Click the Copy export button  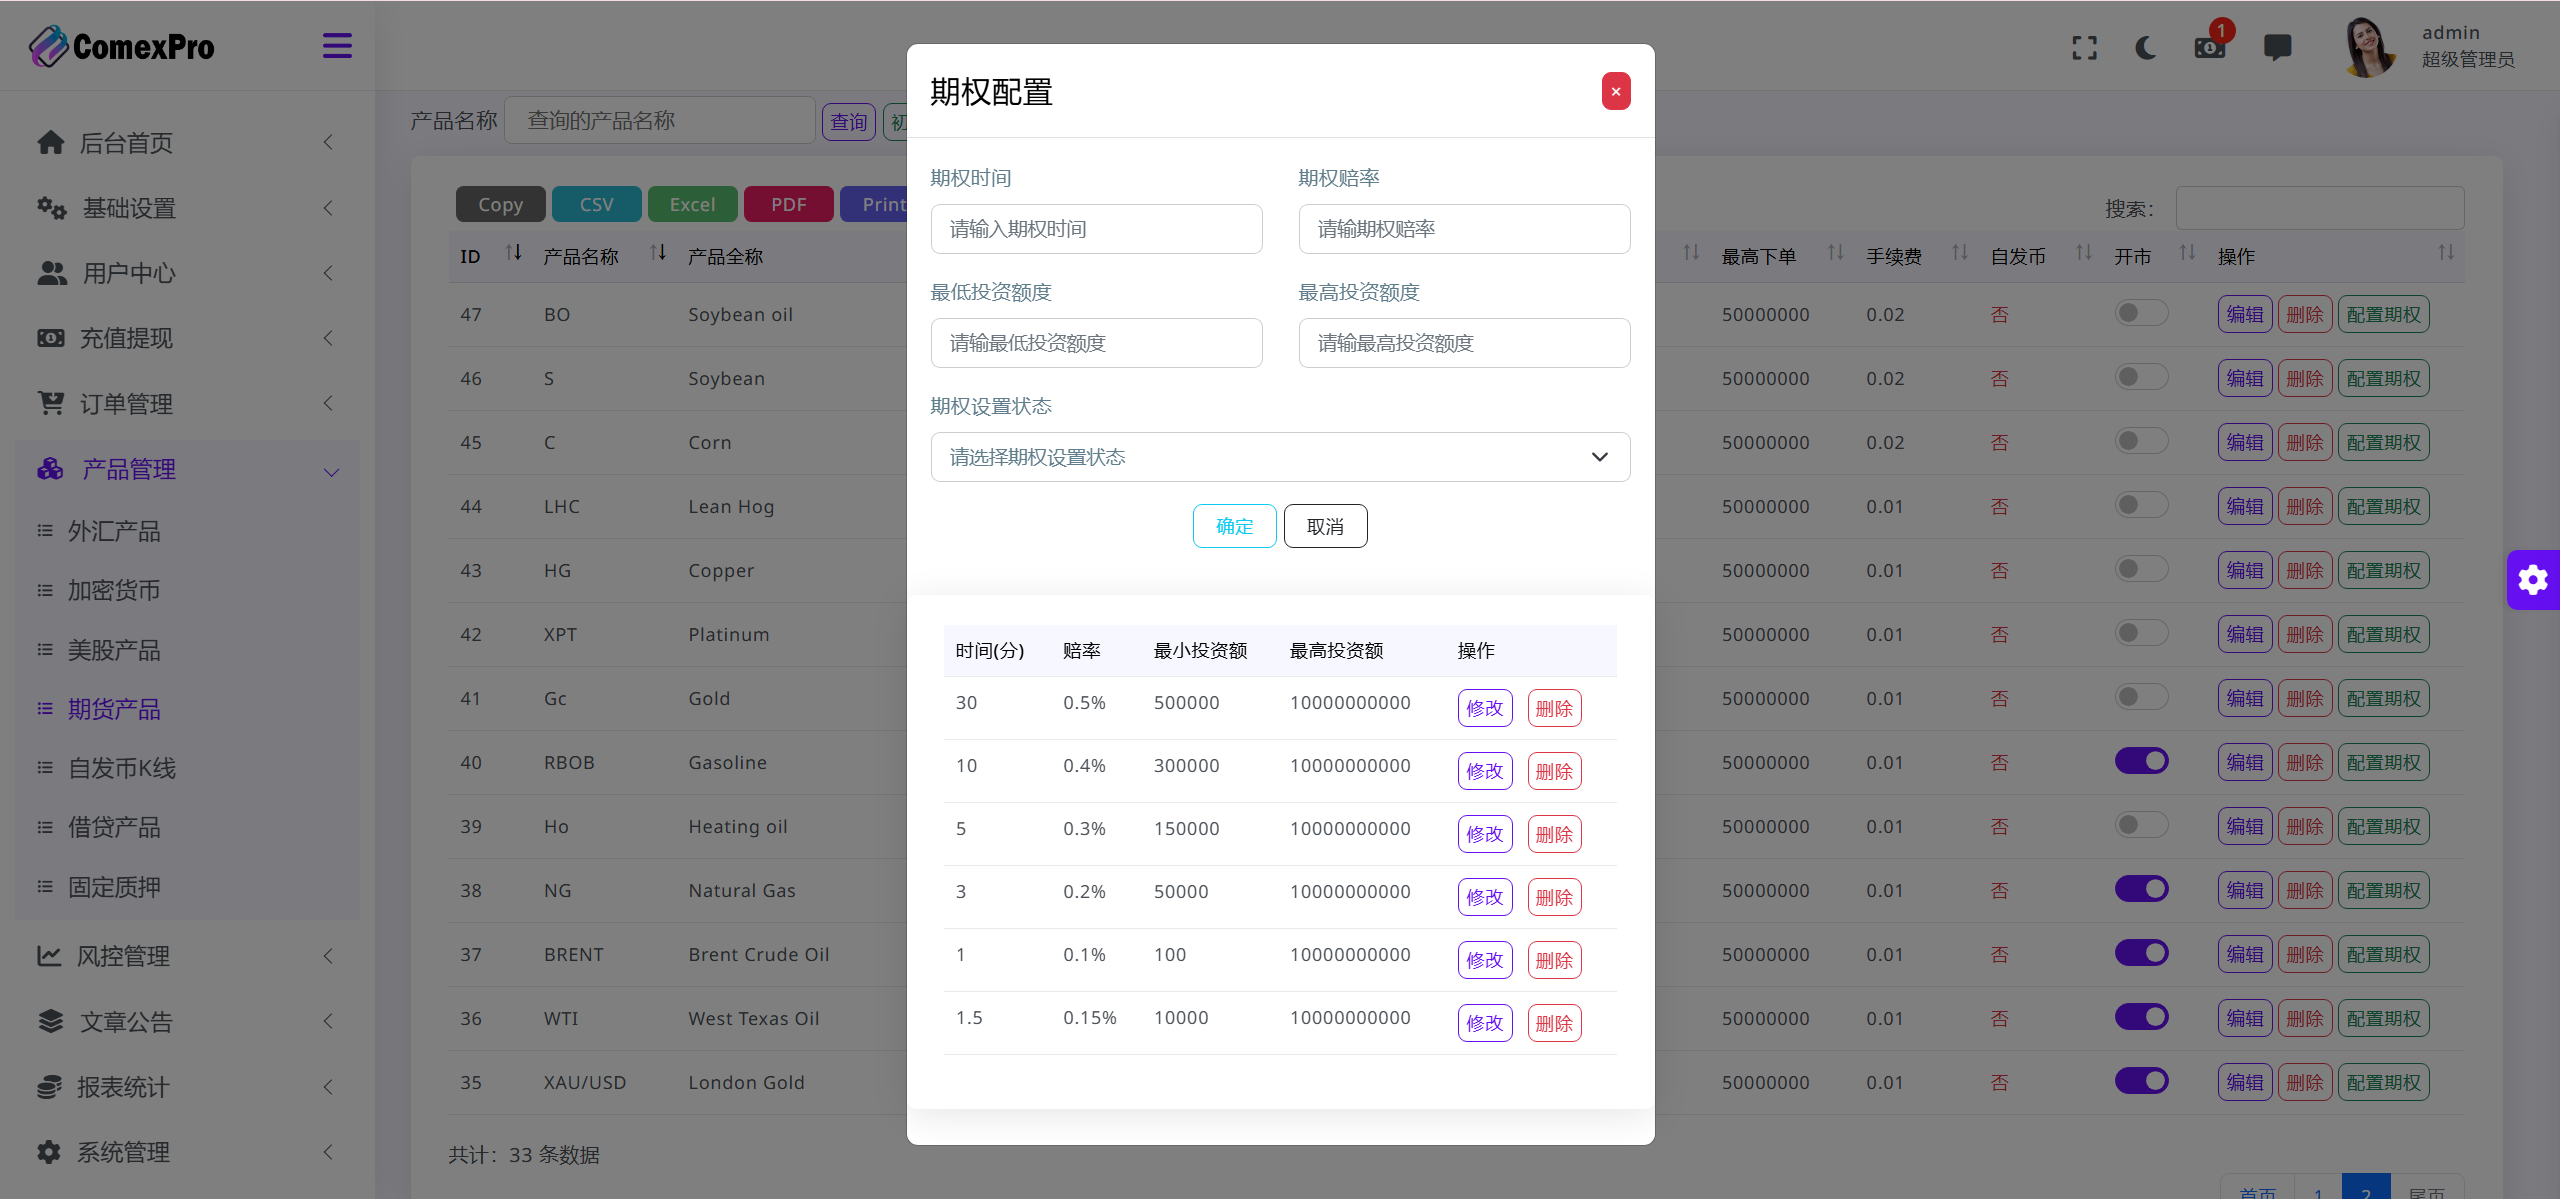point(500,204)
